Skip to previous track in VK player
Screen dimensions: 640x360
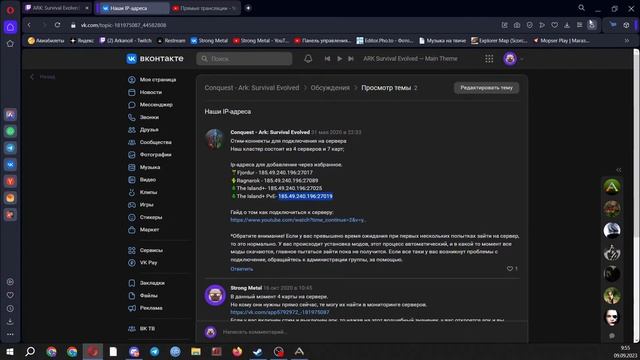pos(327,59)
